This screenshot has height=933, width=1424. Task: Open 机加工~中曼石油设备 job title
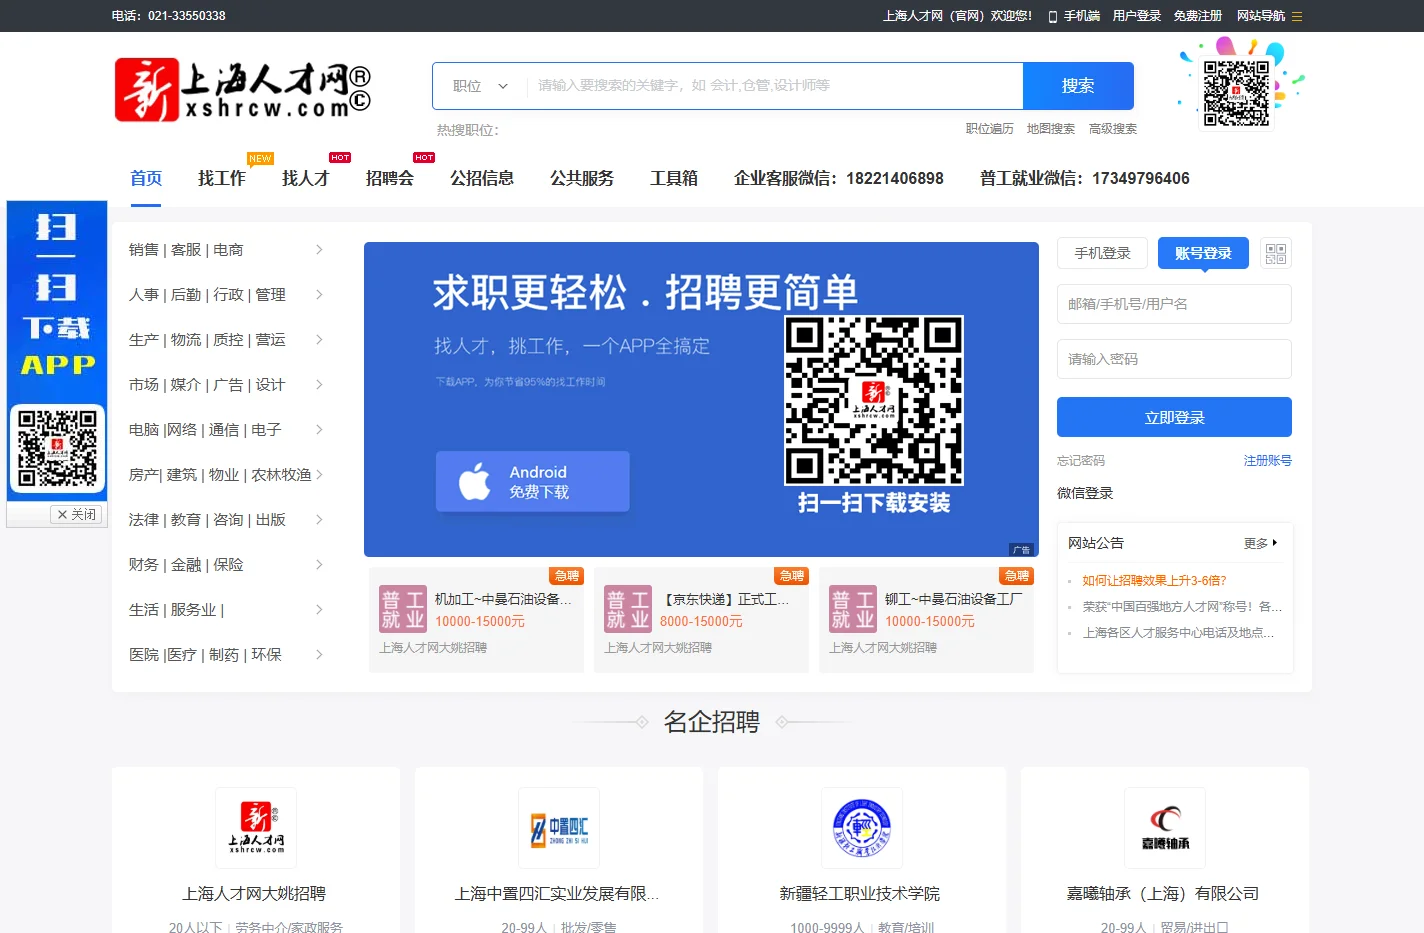coord(504,599)
